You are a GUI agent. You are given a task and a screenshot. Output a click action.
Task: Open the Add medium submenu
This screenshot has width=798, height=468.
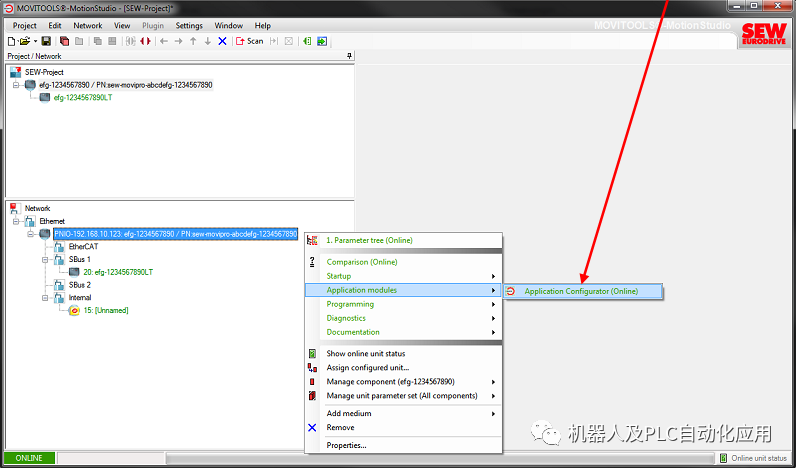[403, 414]
